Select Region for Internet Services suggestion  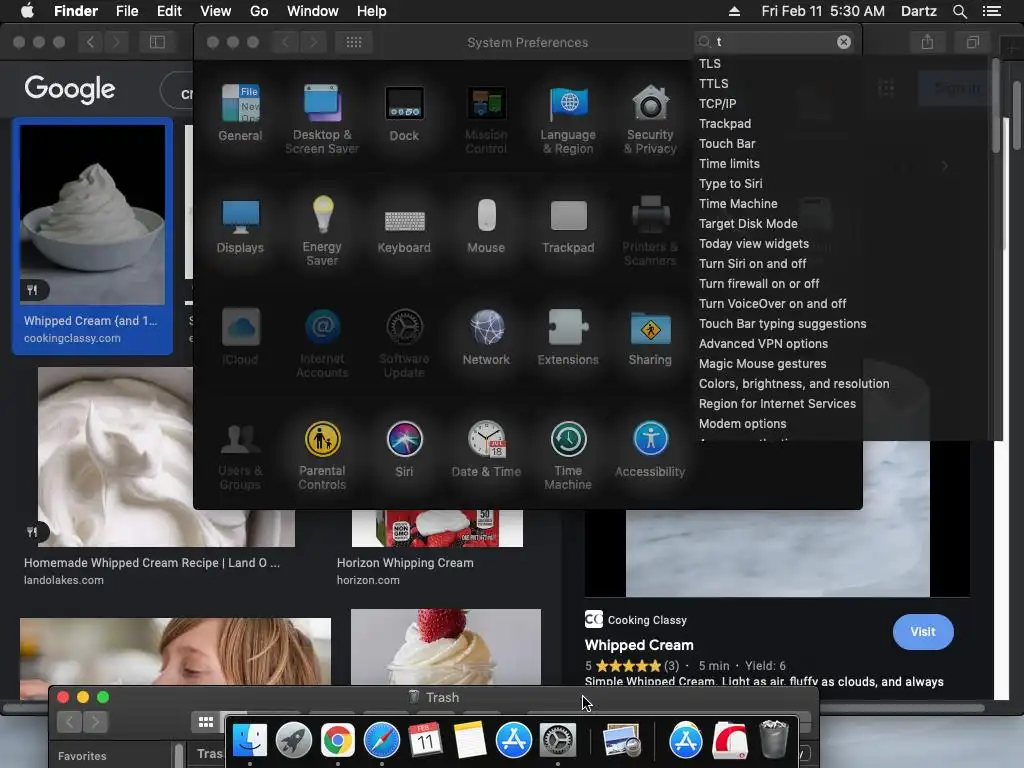pyautogui.click(x=778, y=404)
